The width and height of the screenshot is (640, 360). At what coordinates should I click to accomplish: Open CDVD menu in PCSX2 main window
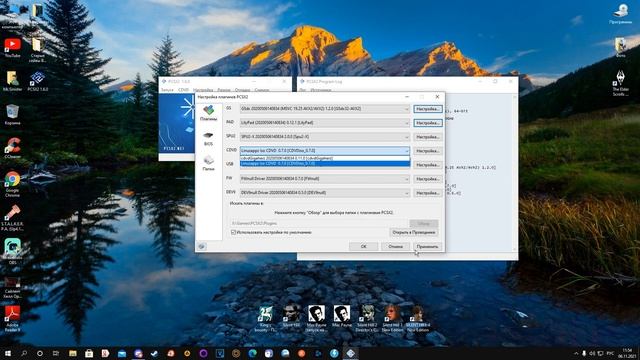(x=183, y=90)
